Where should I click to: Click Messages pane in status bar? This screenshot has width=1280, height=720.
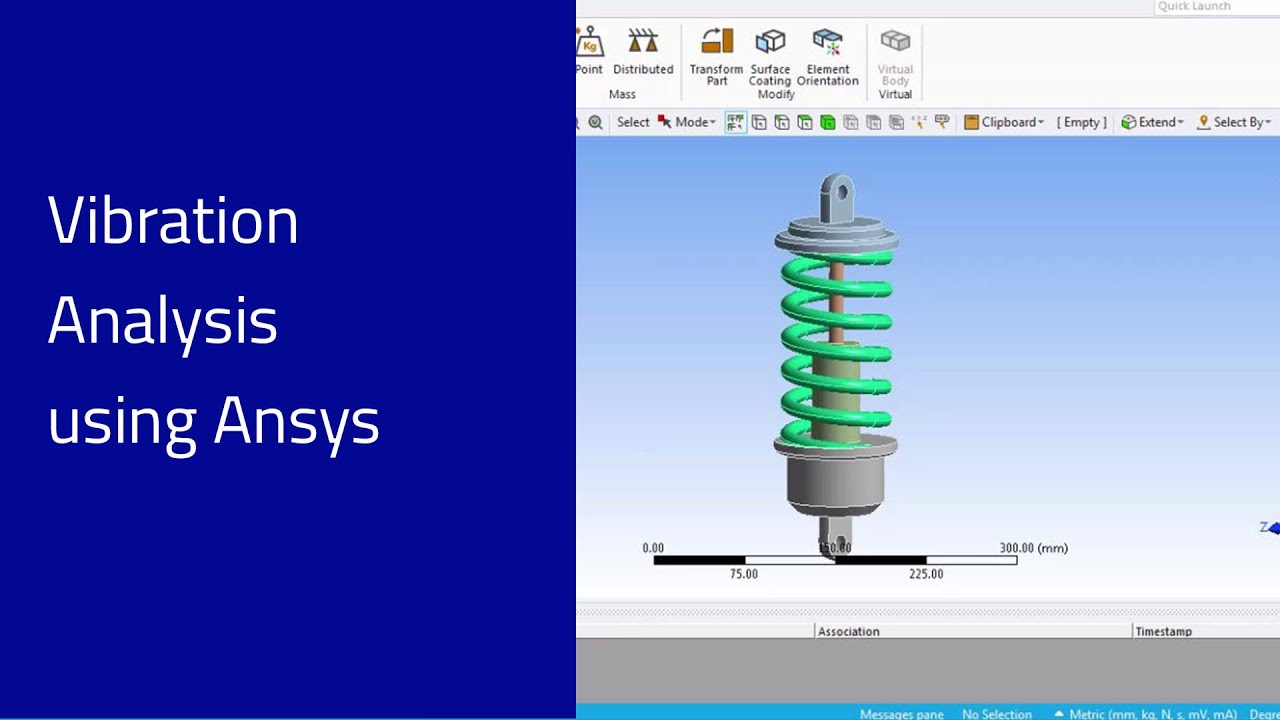[x=901, y=714]
